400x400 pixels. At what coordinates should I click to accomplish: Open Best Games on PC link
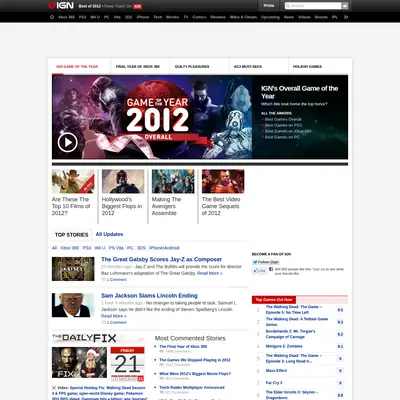coord(282,137)
